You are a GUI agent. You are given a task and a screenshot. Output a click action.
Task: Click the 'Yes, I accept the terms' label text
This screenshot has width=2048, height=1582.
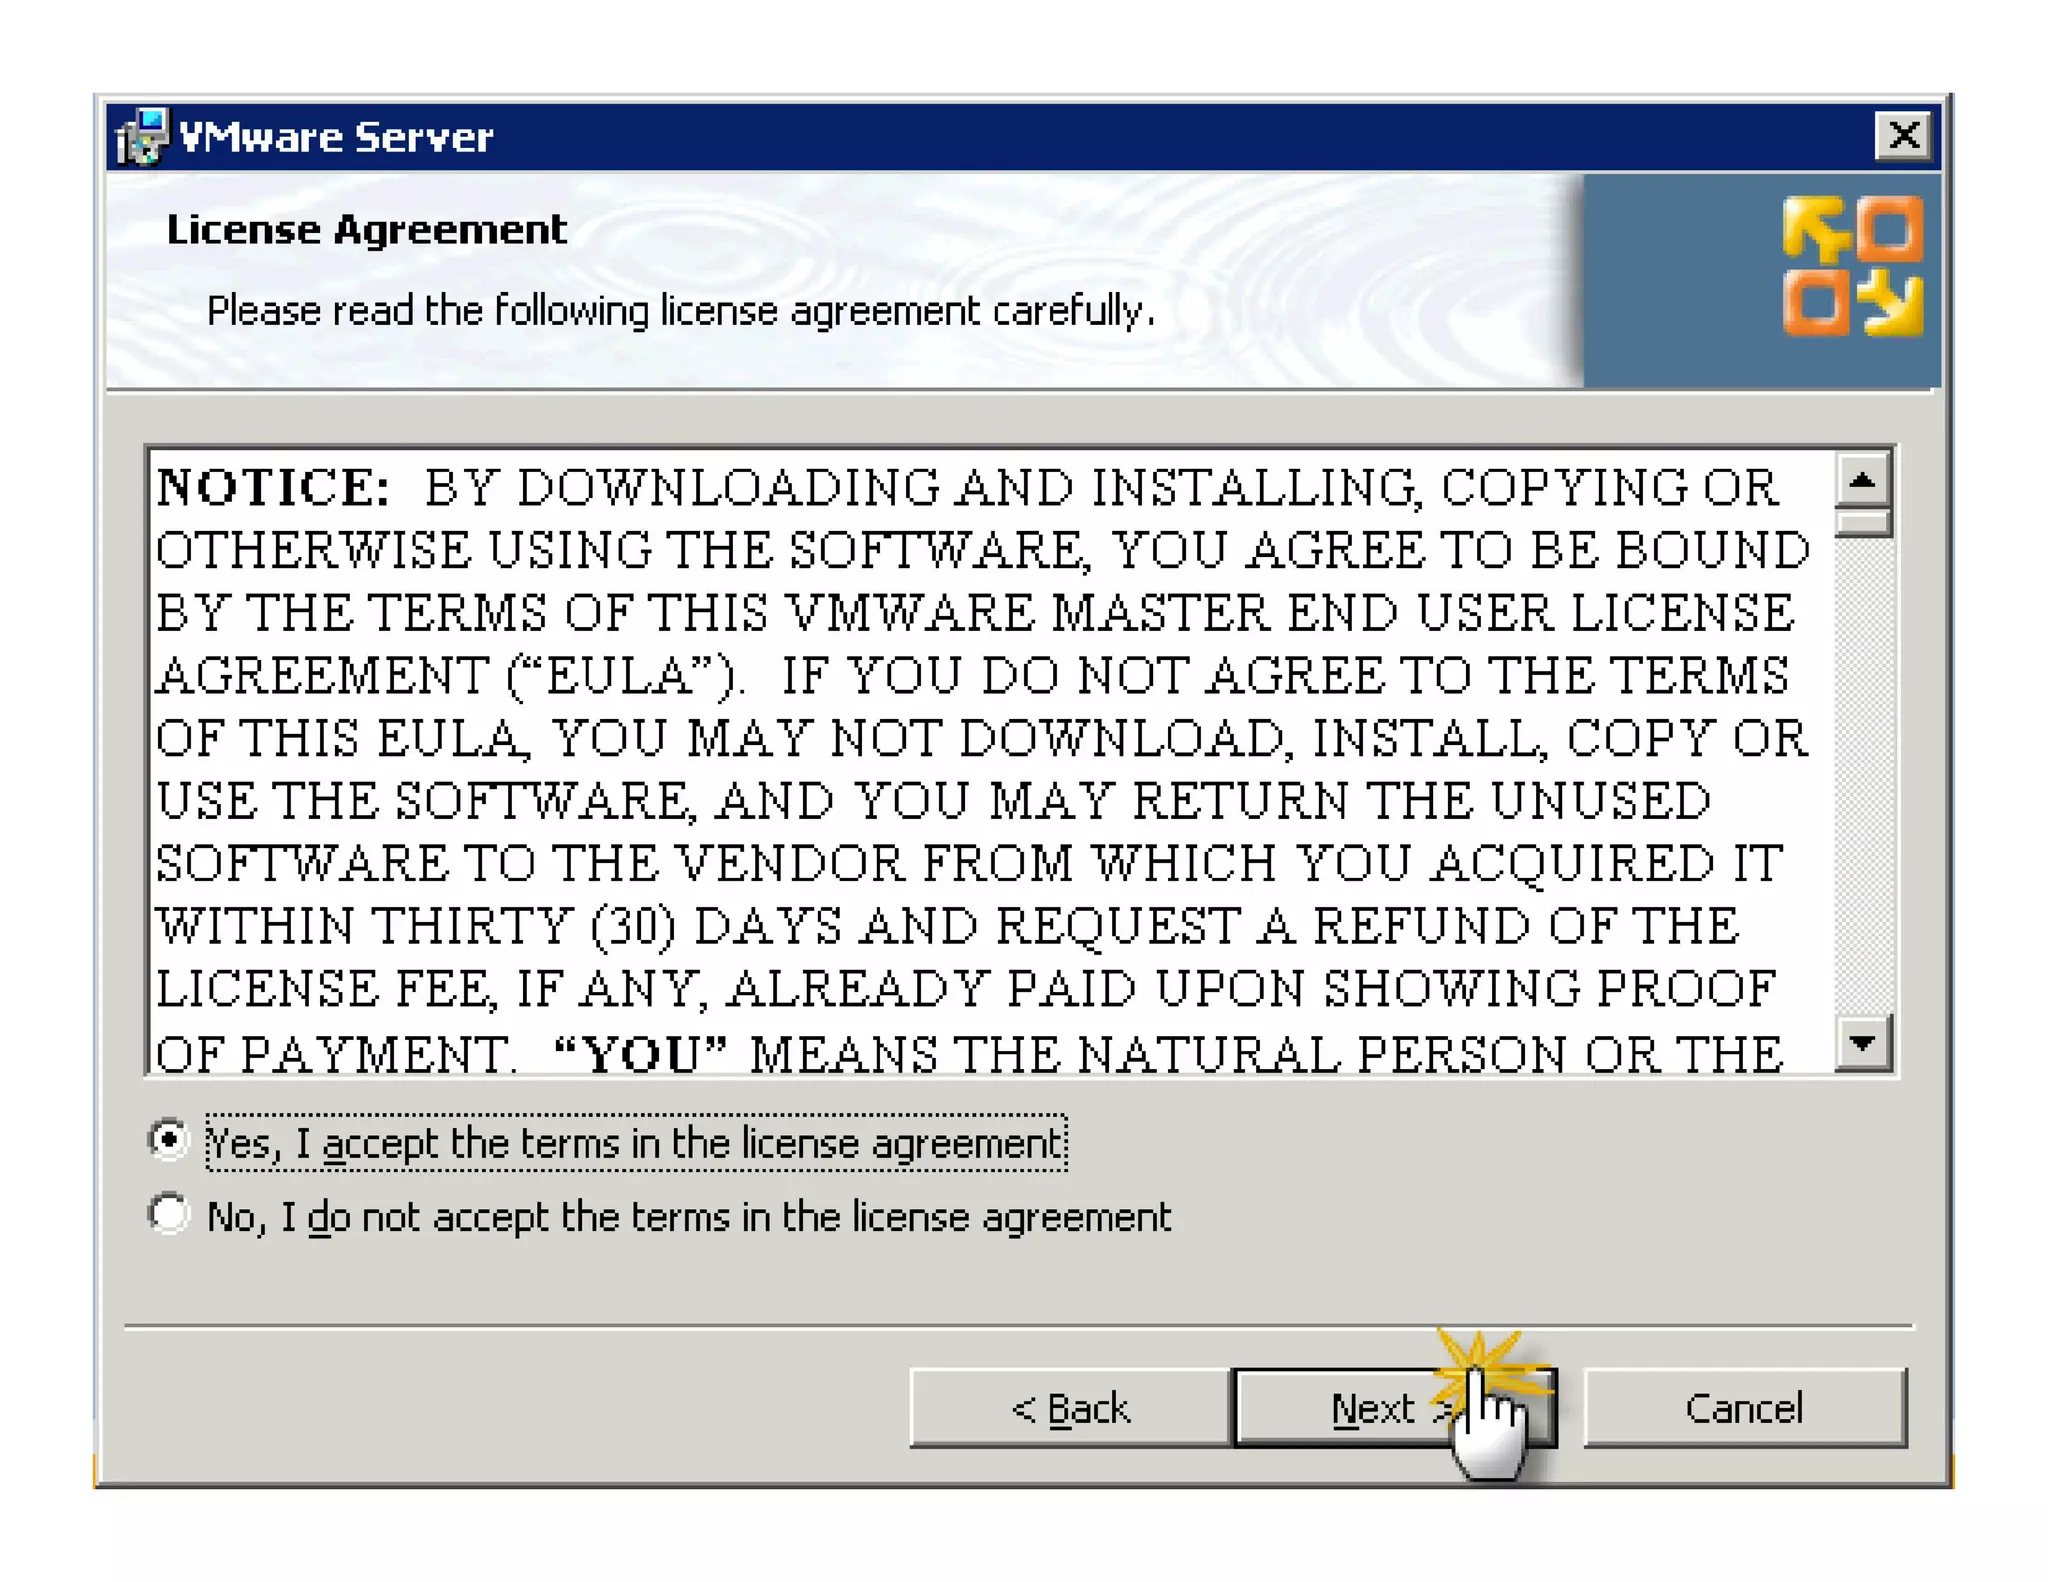636,1143
